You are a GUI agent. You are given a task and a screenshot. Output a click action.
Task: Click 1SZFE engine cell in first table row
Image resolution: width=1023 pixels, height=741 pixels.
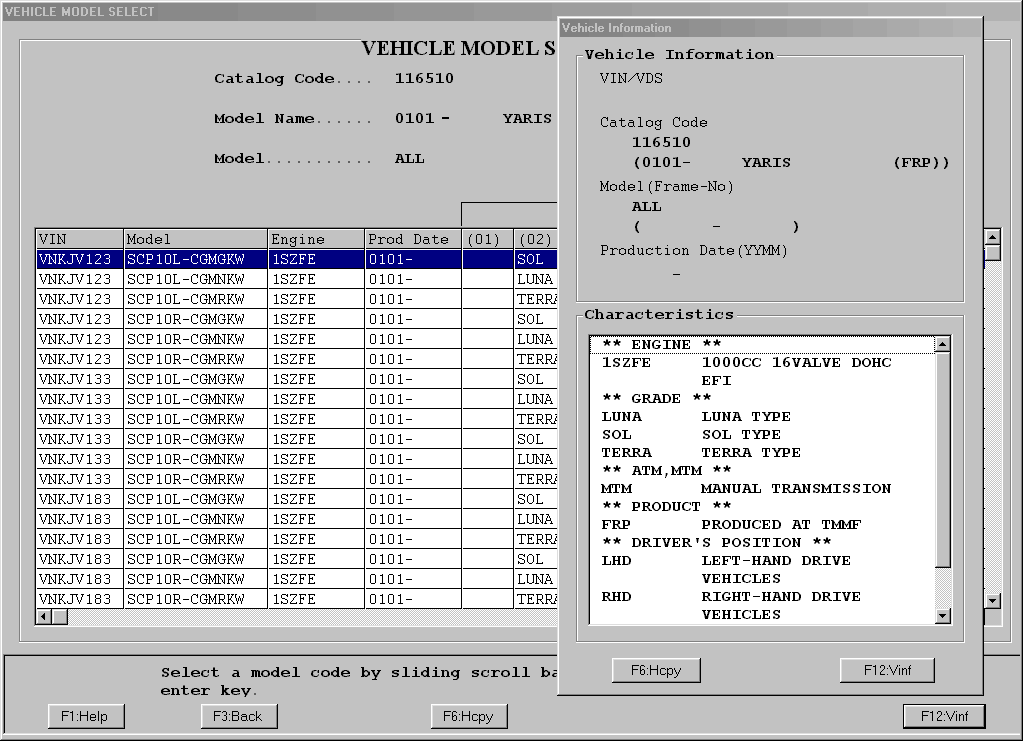coord(316,259)
